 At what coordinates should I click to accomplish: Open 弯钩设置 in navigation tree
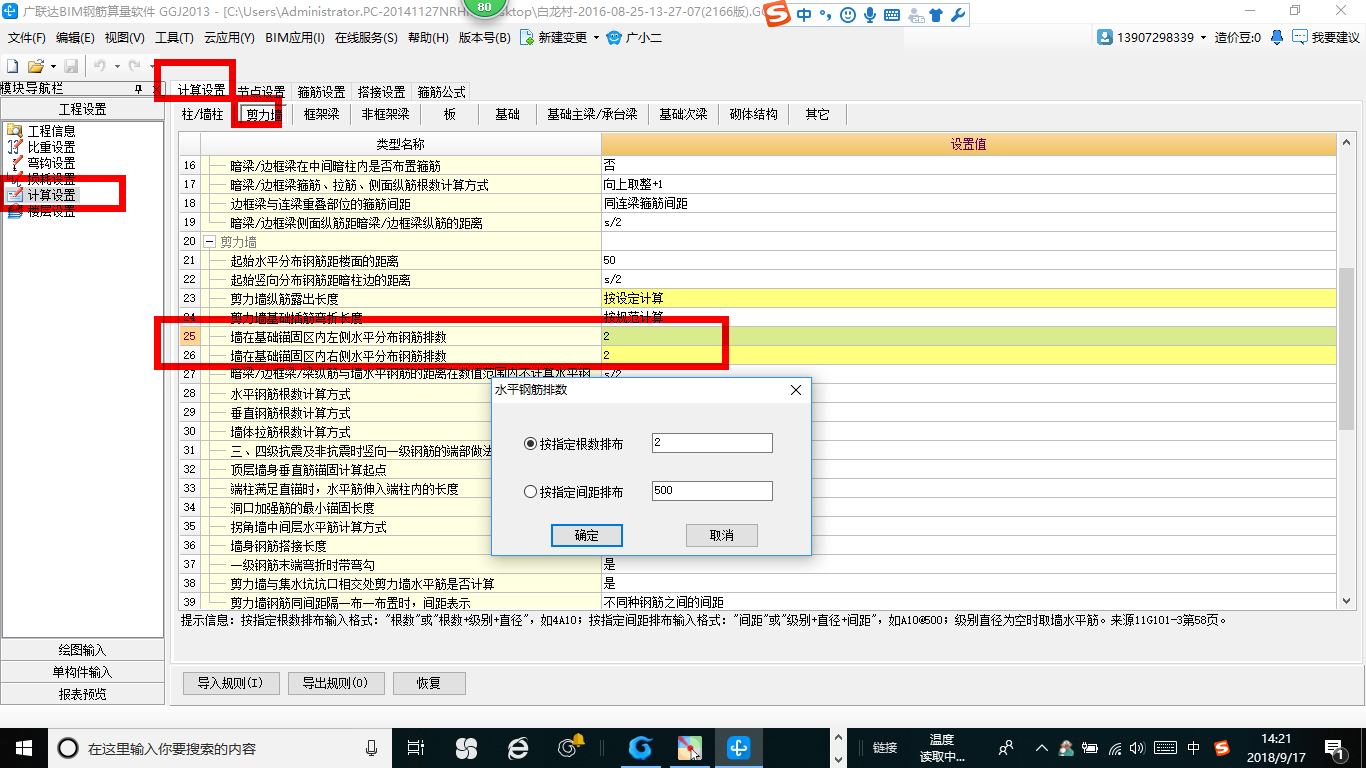tap(50, 163)
